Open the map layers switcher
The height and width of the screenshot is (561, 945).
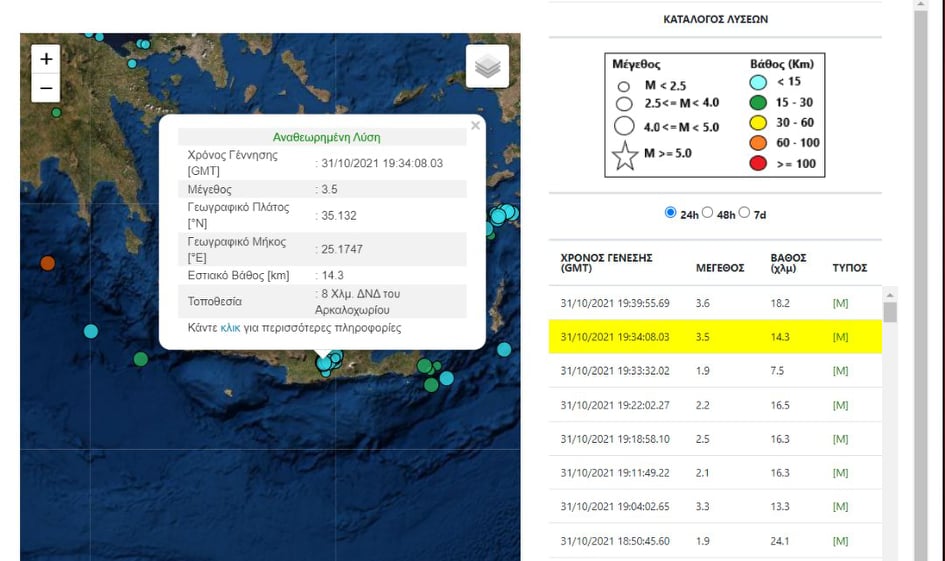tap(487, 67)
